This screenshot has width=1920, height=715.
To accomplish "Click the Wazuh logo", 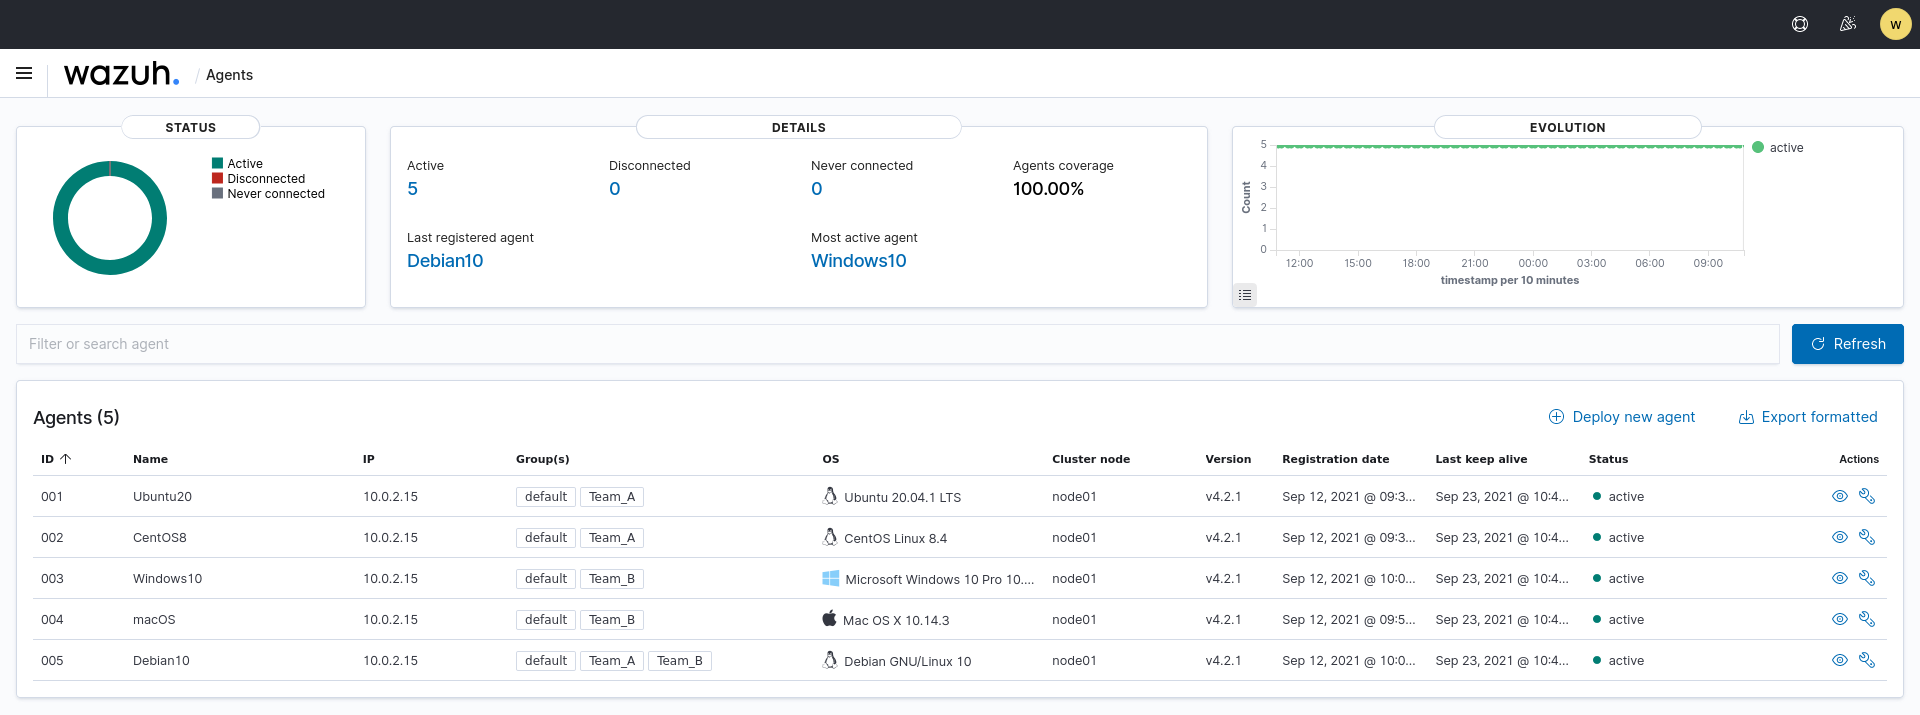I will coord(121,74).
